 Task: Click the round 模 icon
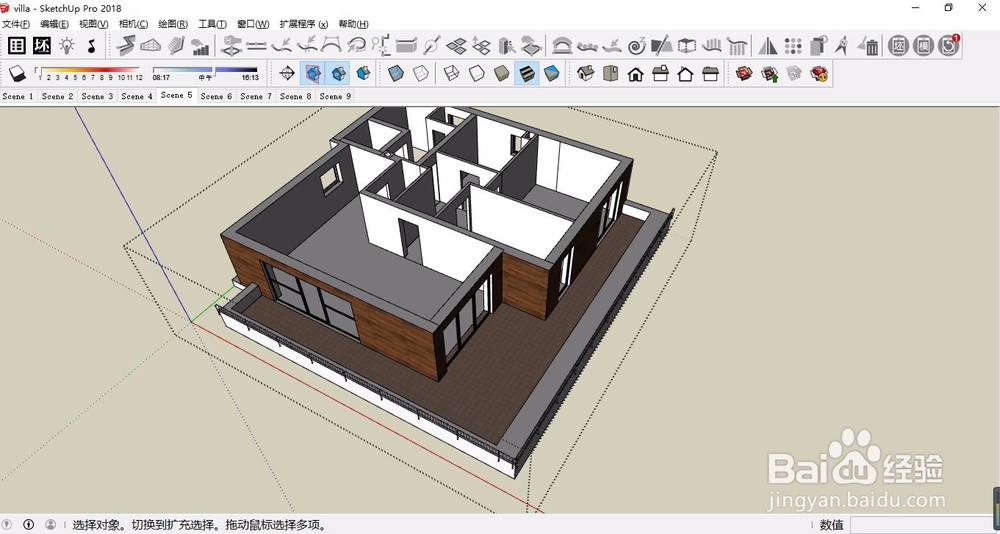[923, 45]
